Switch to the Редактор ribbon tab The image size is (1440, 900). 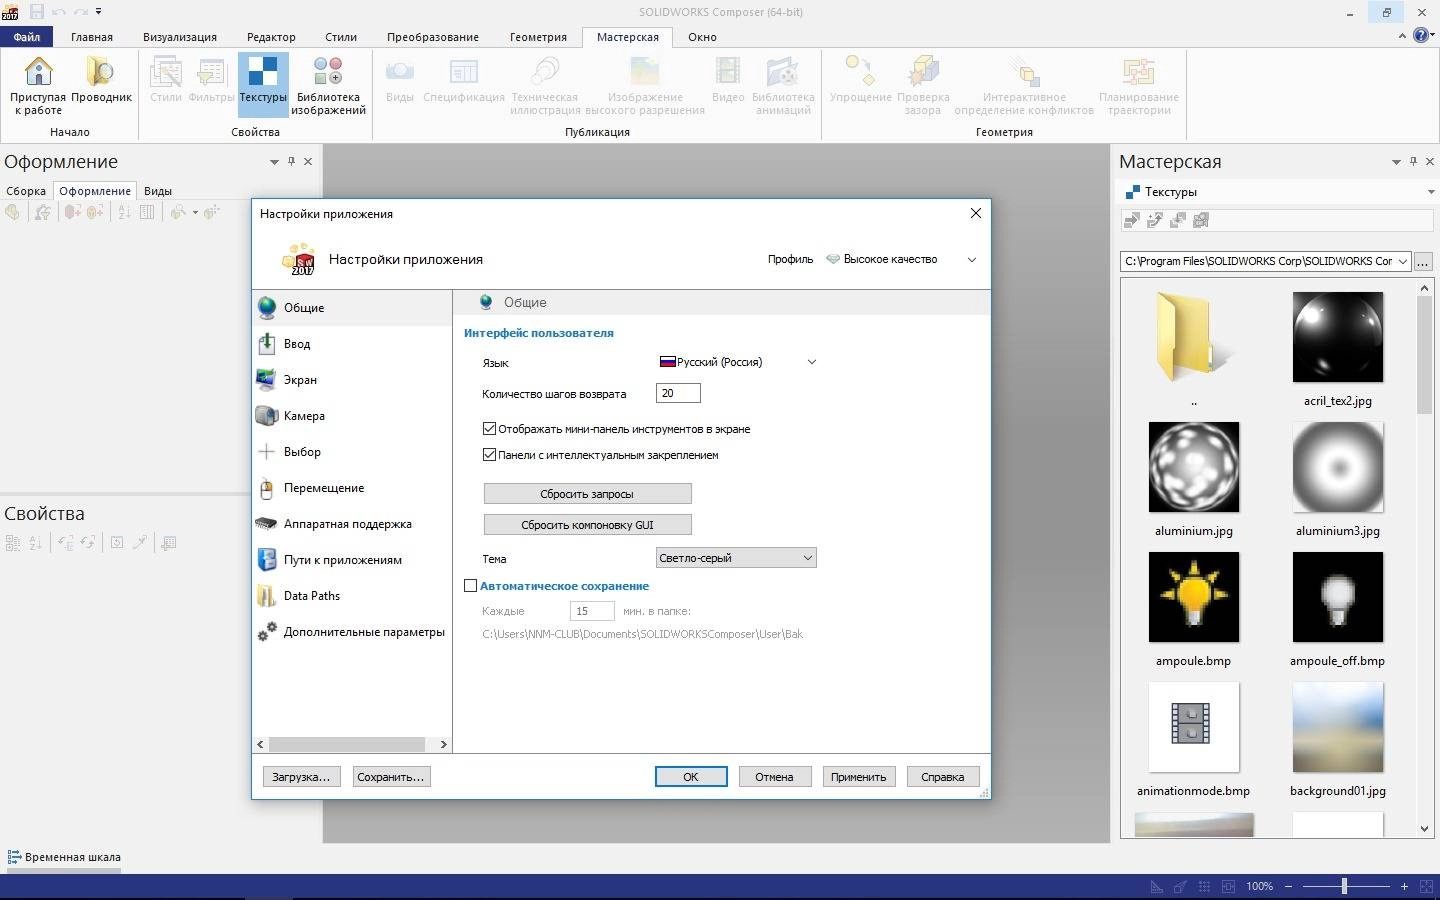[271, 37]
